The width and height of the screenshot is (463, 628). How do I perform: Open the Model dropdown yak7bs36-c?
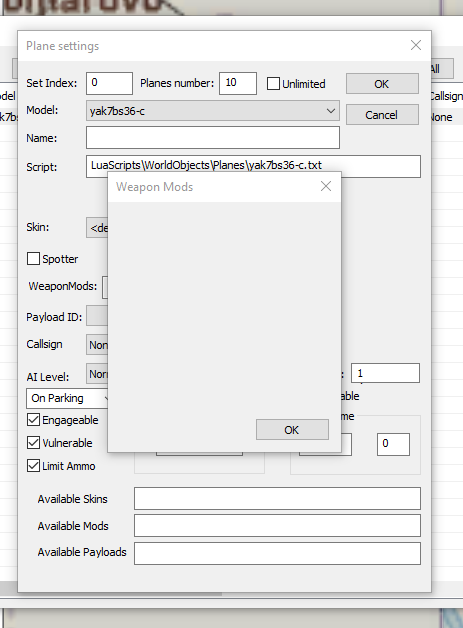point(213,111)
